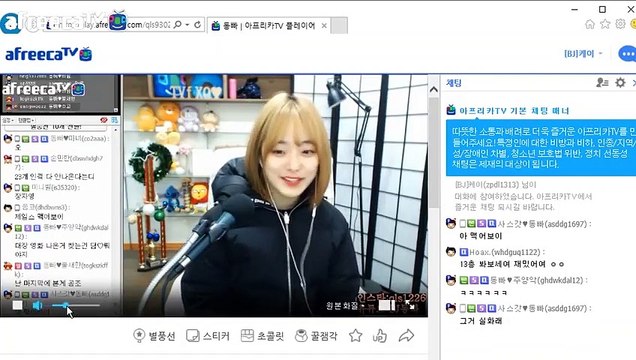
Task: Go to the browser Home page icon
Action: coord(590,24)
